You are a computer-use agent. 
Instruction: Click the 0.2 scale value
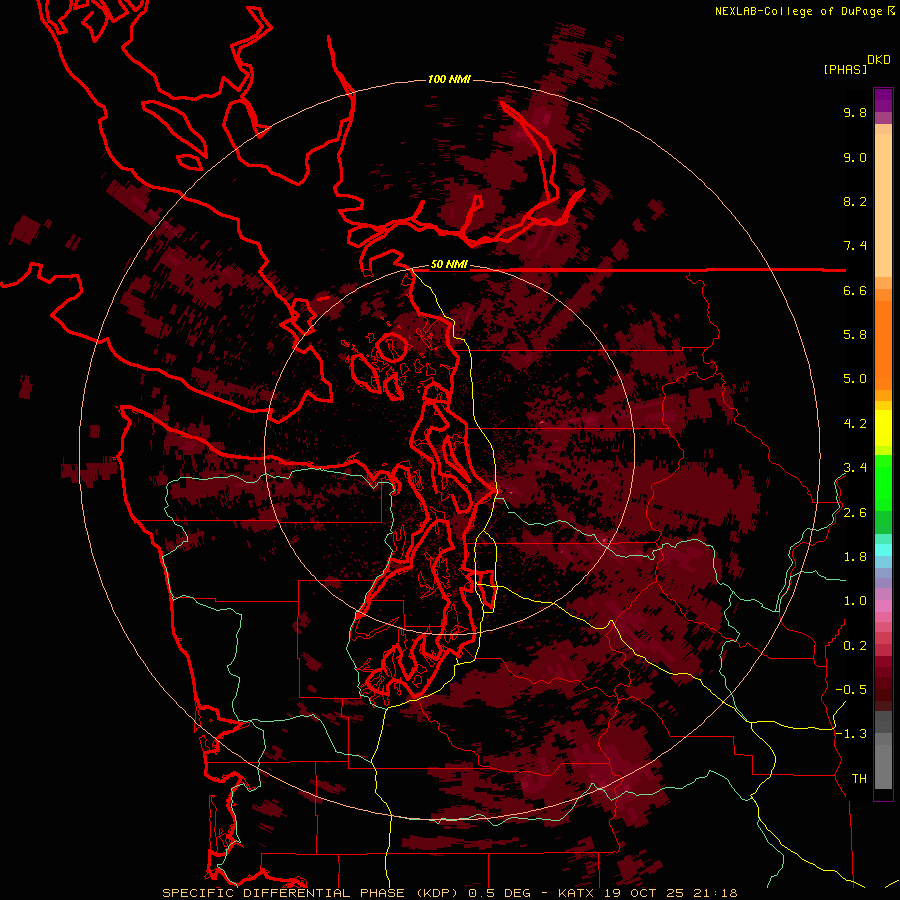coord(855,646)
